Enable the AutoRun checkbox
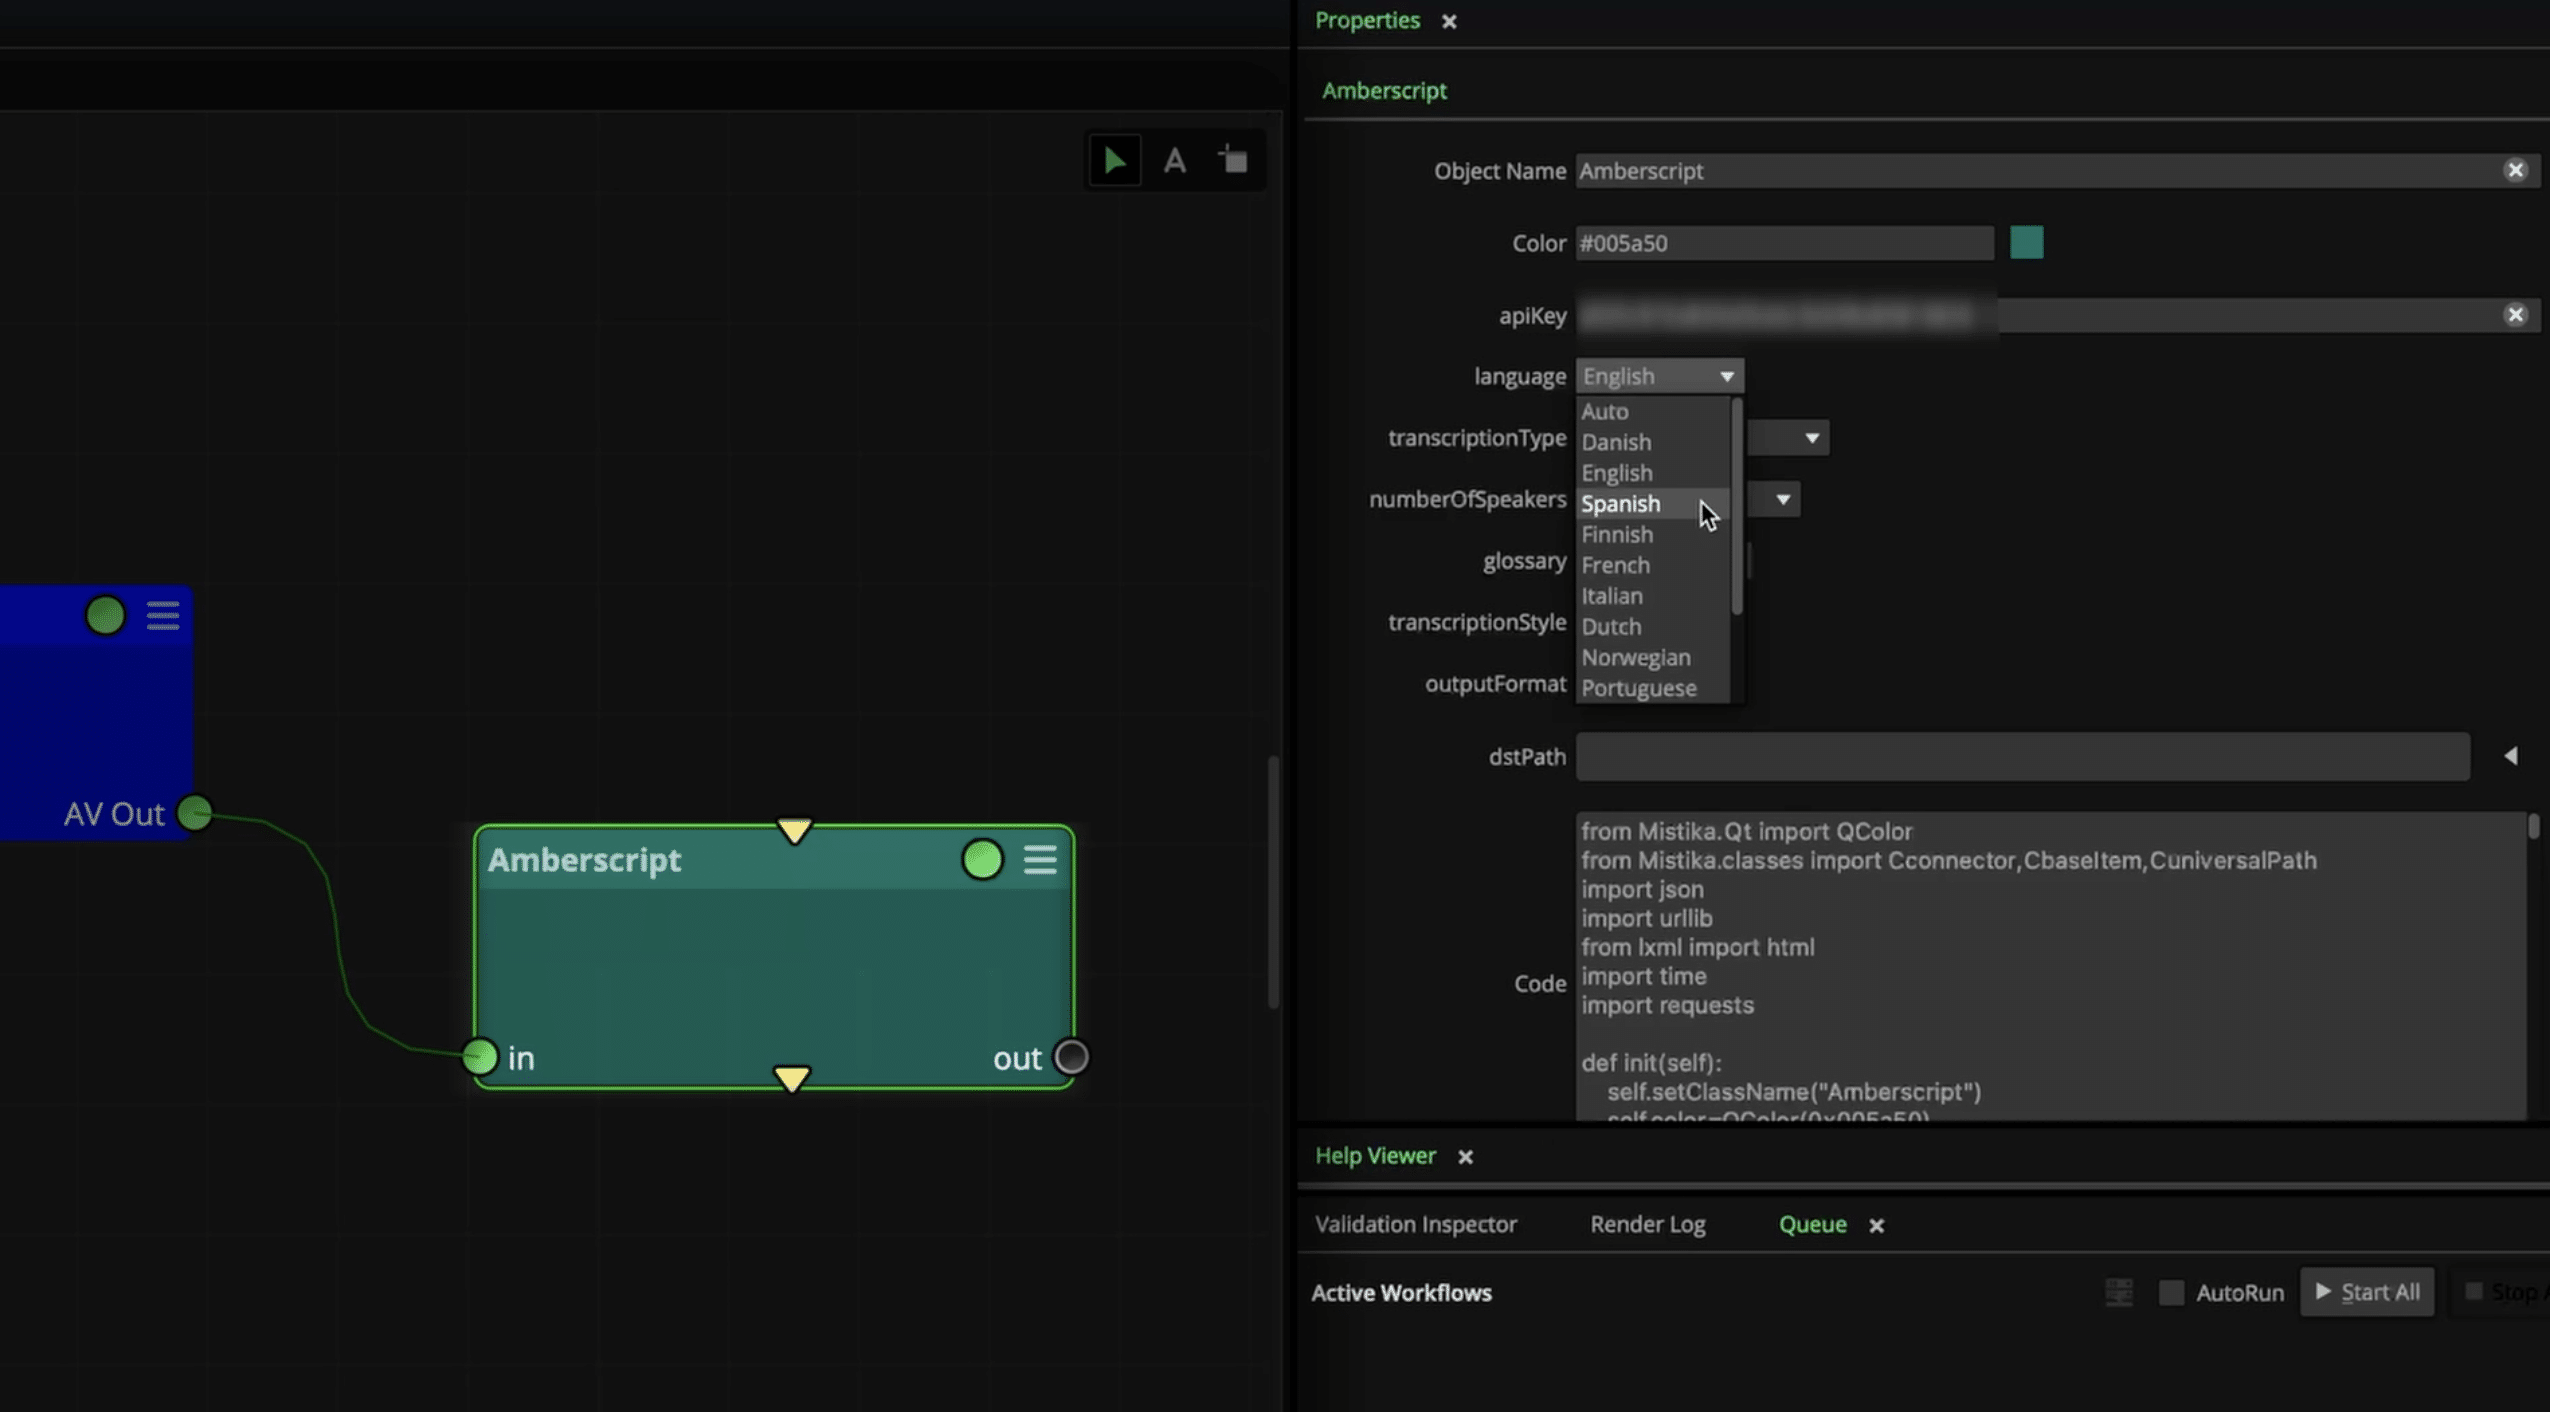 click(x=2171, y=1292)
